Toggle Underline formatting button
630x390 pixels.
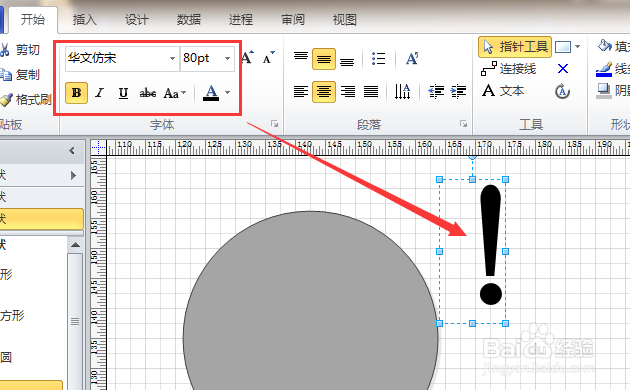(123, 93)
